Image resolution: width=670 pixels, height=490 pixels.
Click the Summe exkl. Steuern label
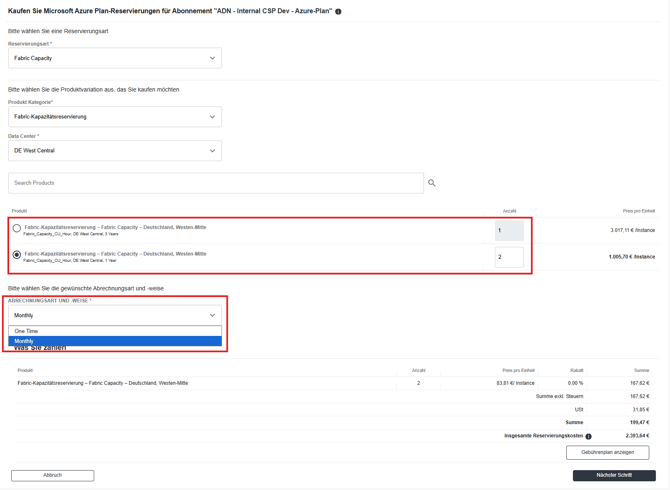[x=559, y=396]
